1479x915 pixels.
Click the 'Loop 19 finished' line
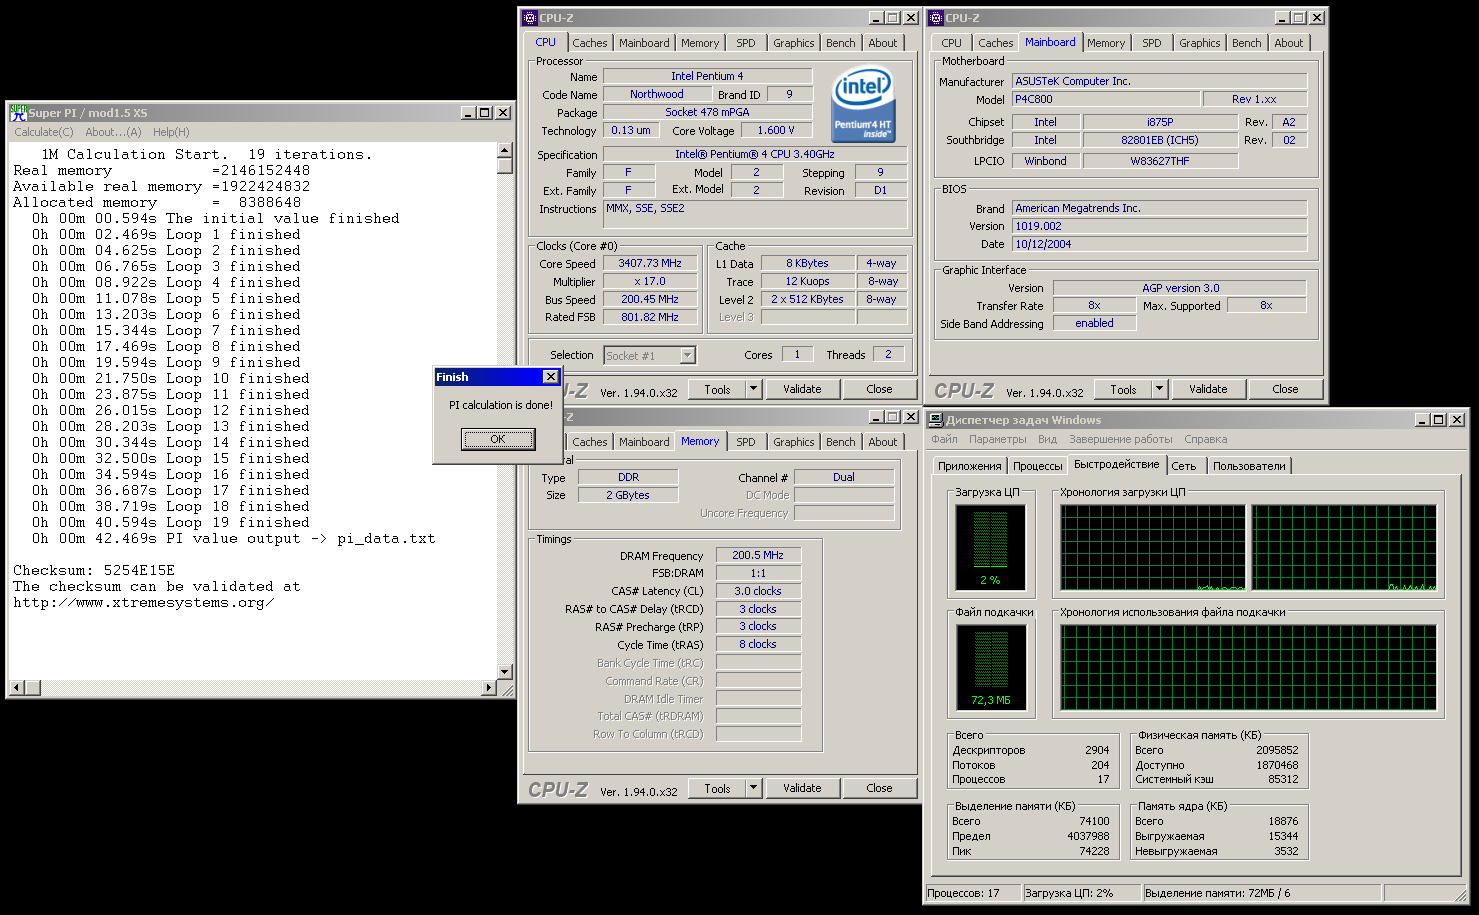click(x=238, y=523)
